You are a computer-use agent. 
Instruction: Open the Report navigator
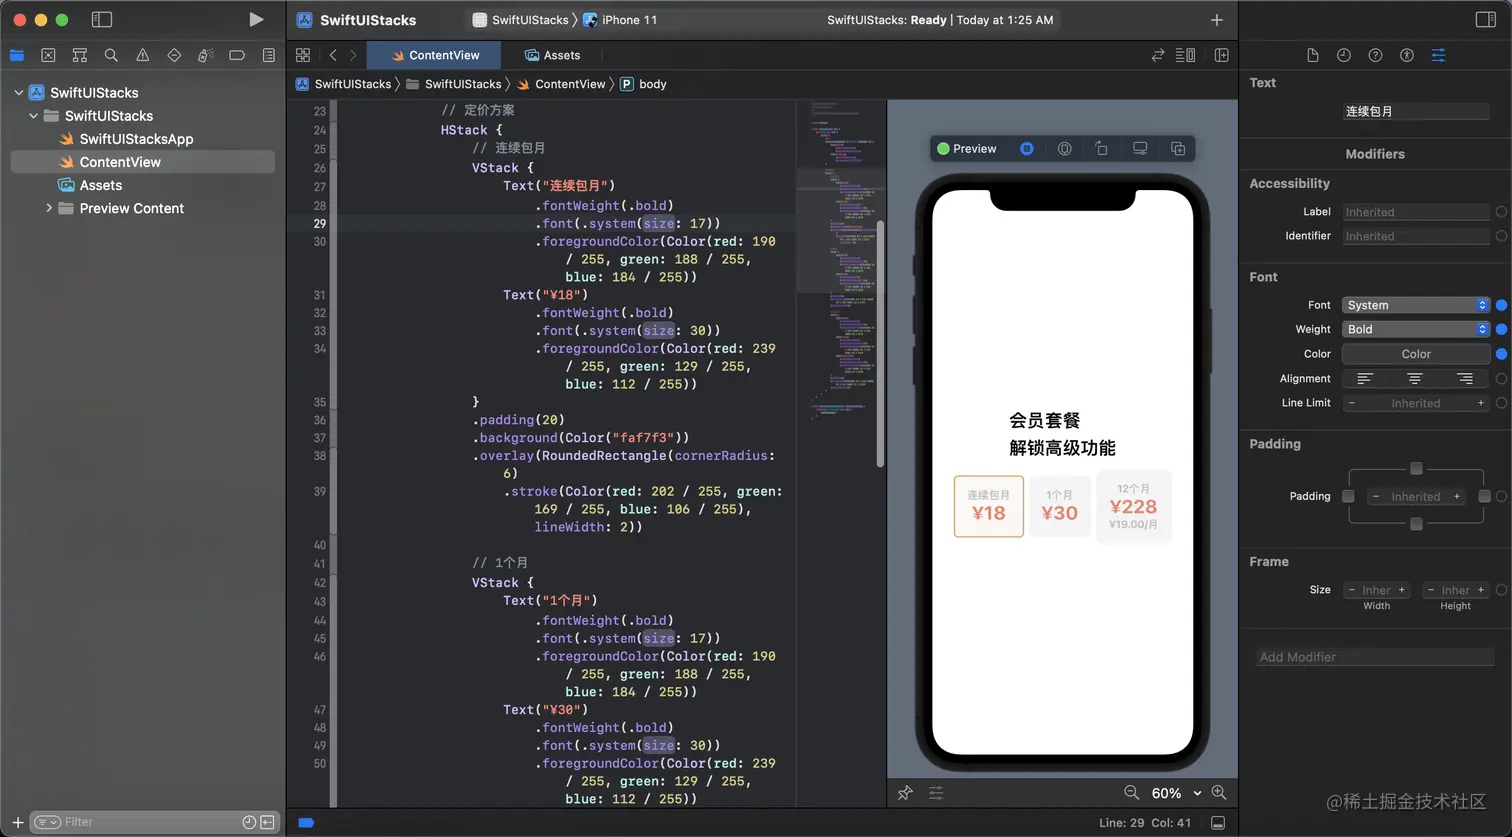[x=269, y=55]
